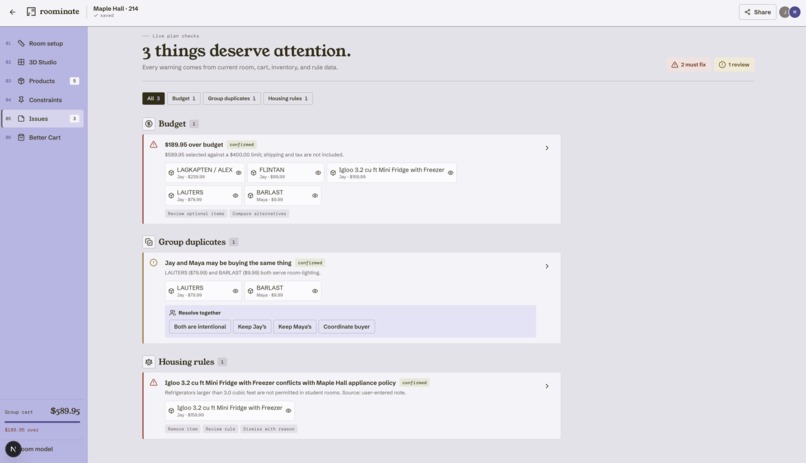Screen dimensions: 806x463
Task: Click LAUTERS product icon in Group duplicates
Action: (x=171, y=291)
